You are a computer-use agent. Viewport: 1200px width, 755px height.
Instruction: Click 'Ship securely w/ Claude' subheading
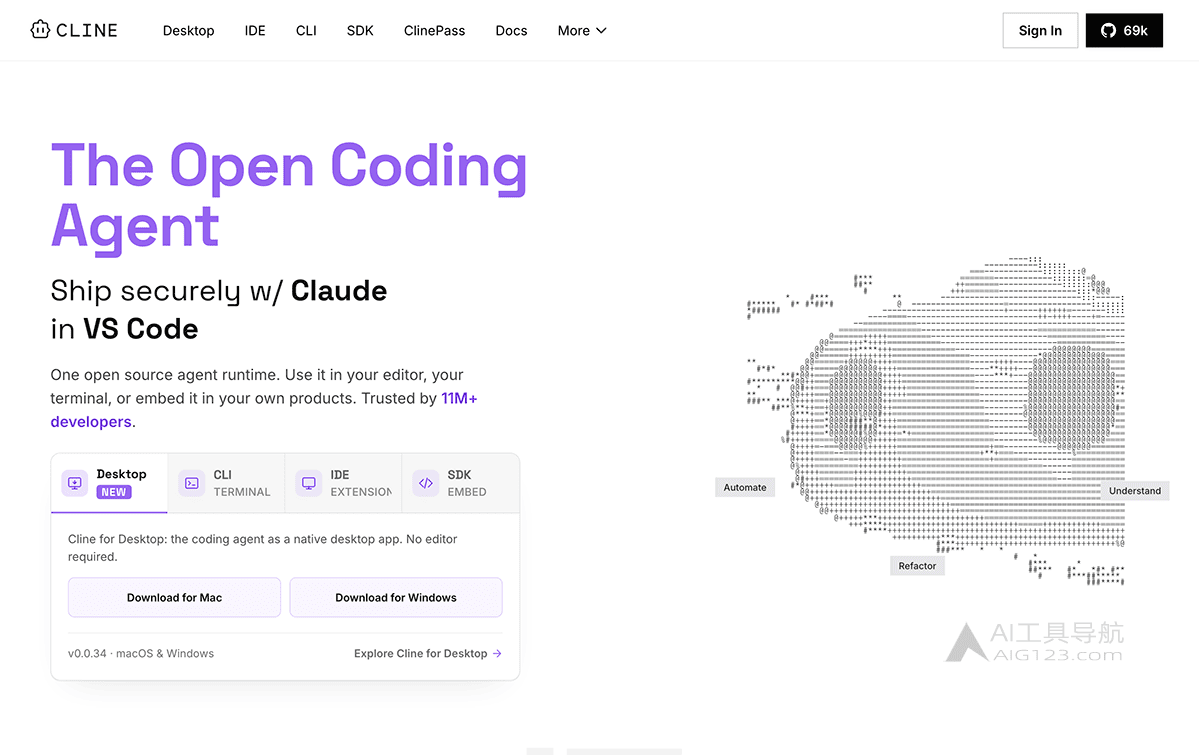(219, 291)
